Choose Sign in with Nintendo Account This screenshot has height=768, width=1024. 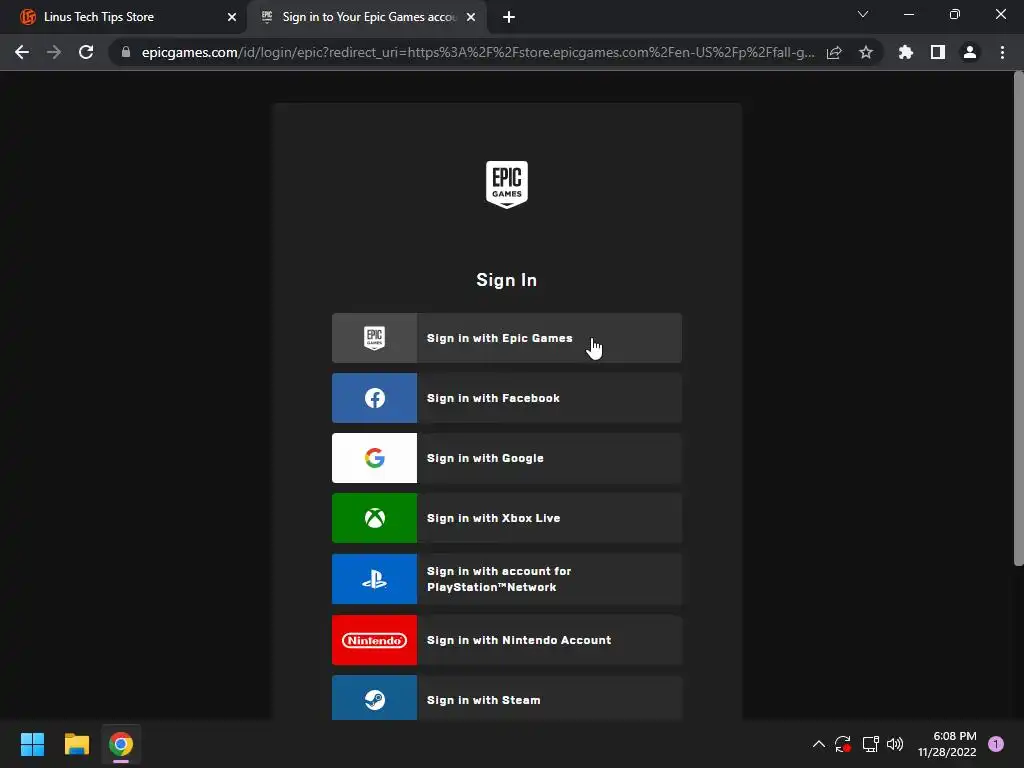pyautogui.click(x=507, y=640)
